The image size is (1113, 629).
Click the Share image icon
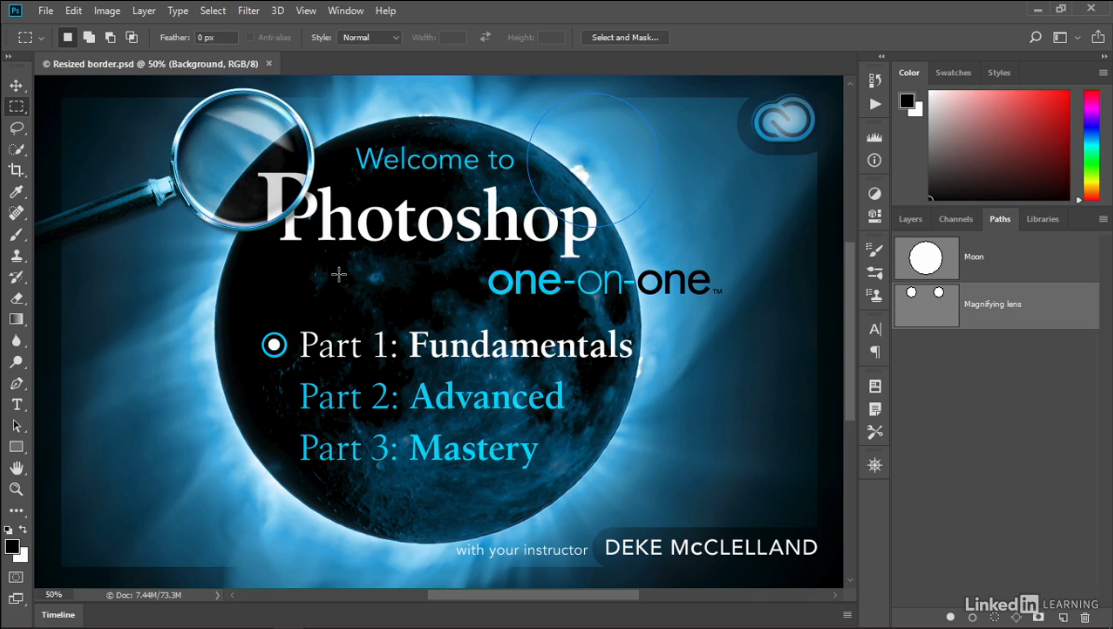pos(1098,38)
